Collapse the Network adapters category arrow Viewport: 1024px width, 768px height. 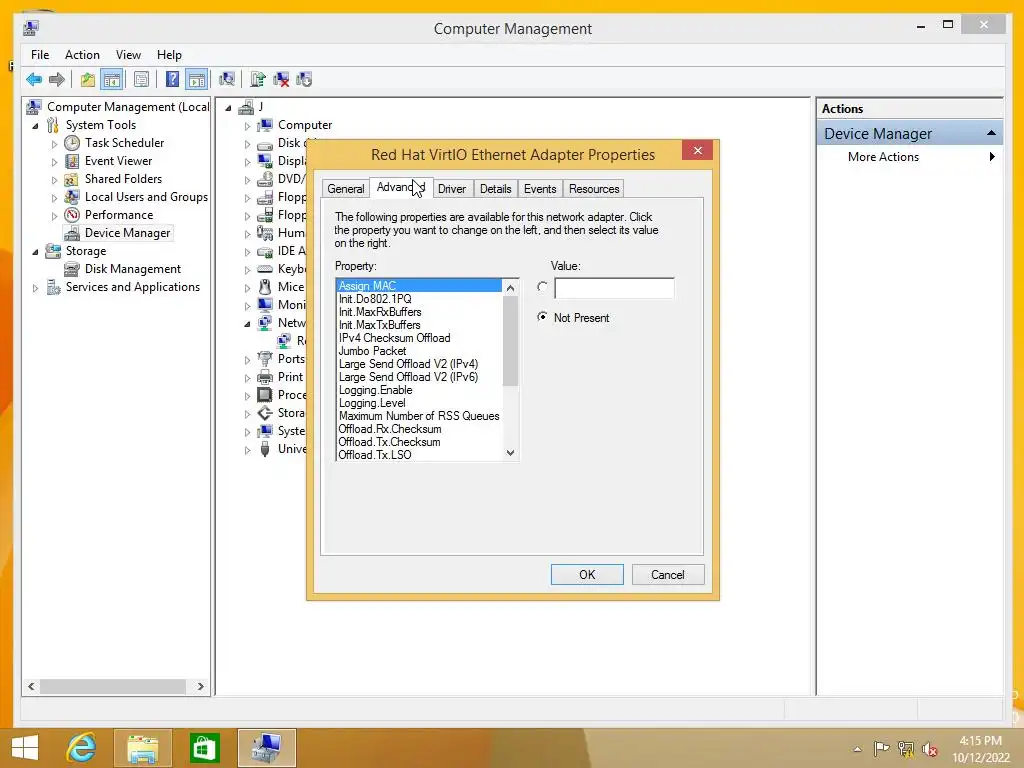tap(248, 323)
